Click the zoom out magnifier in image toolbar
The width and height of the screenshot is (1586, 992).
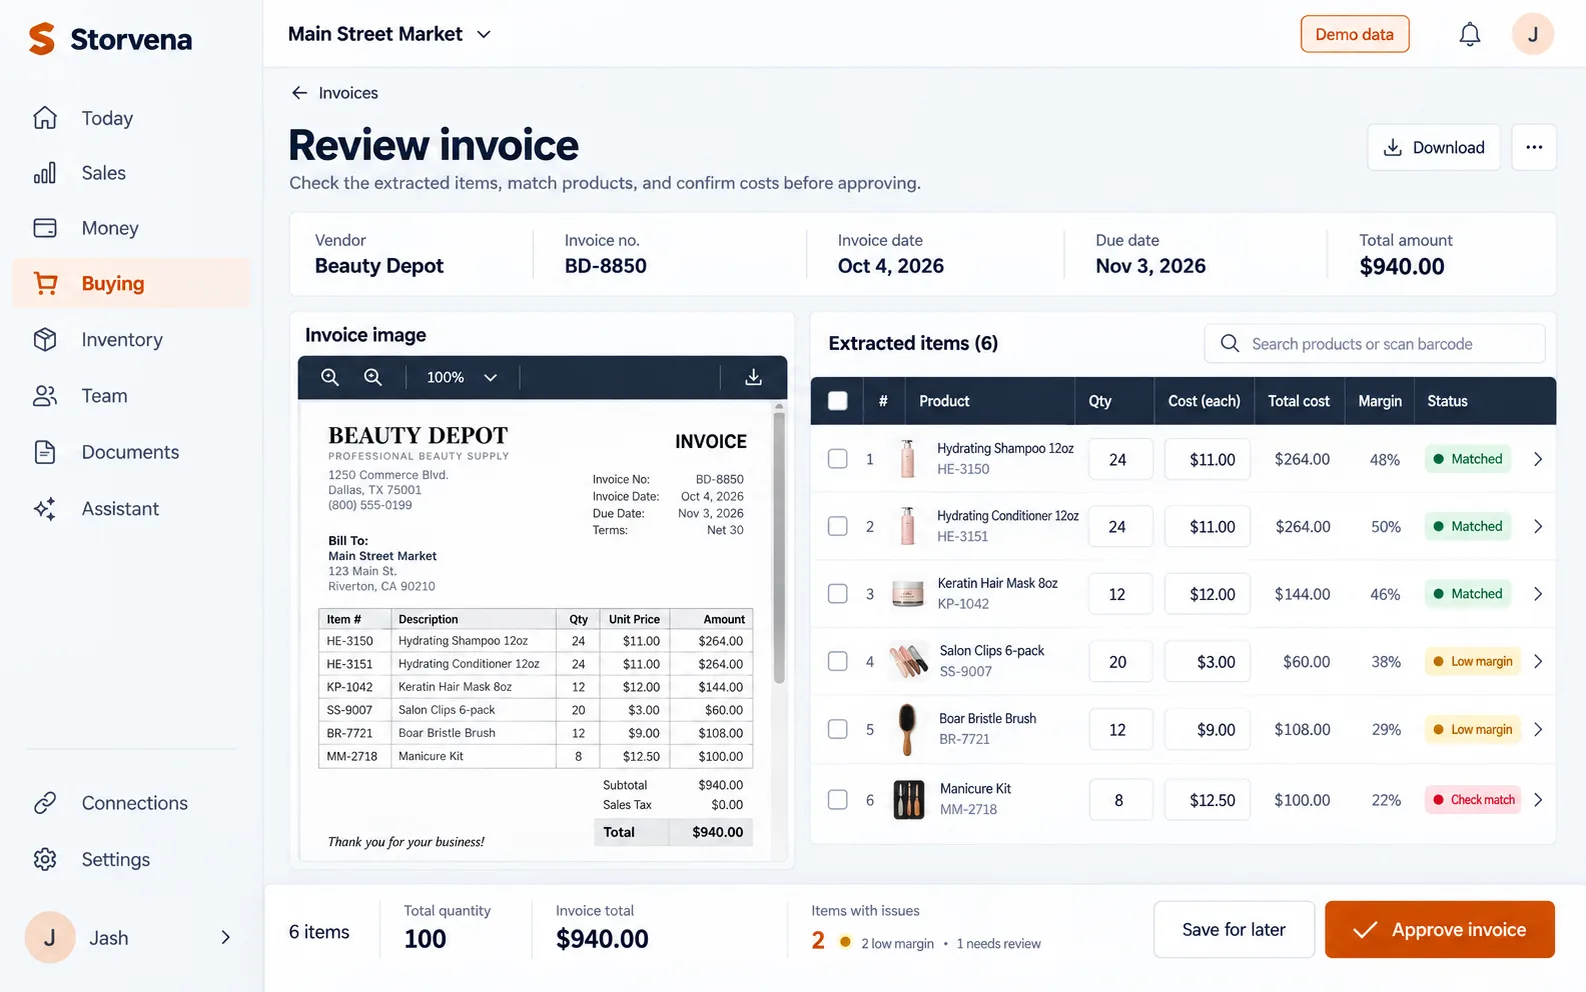point(330,377)
